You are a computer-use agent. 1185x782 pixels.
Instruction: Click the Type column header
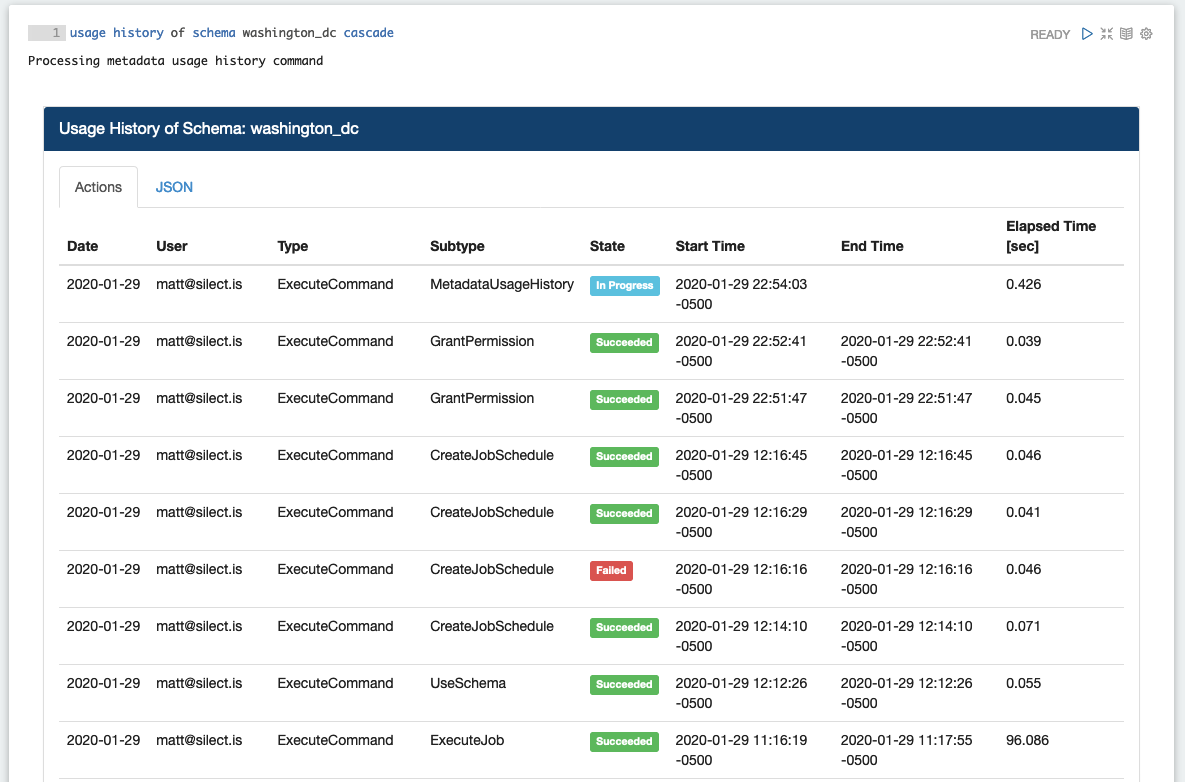(x=292, y=246)
